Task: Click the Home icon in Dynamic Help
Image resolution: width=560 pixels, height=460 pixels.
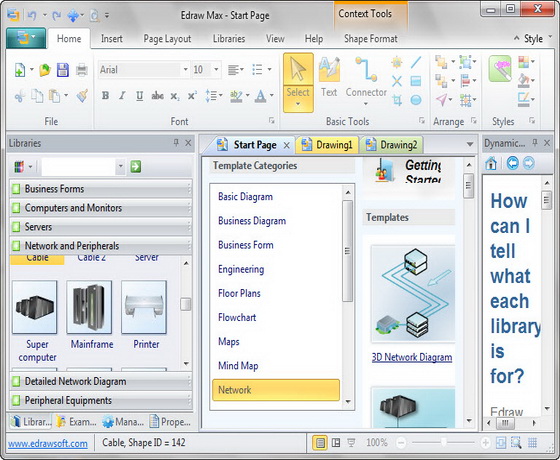Action: coord(491,164)
